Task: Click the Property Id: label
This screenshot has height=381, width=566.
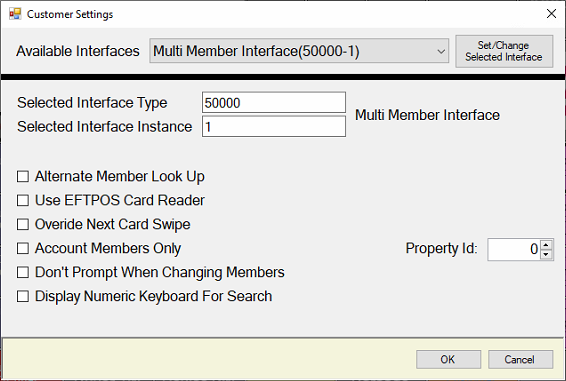Action: (x=441, y=248)
